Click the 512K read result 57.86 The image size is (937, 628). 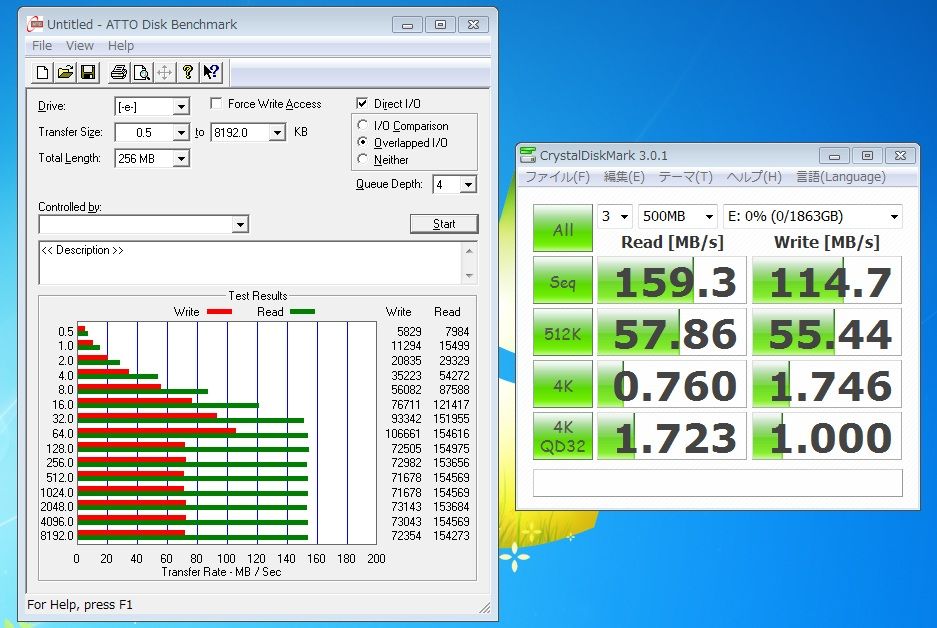[x=672, y=333]
